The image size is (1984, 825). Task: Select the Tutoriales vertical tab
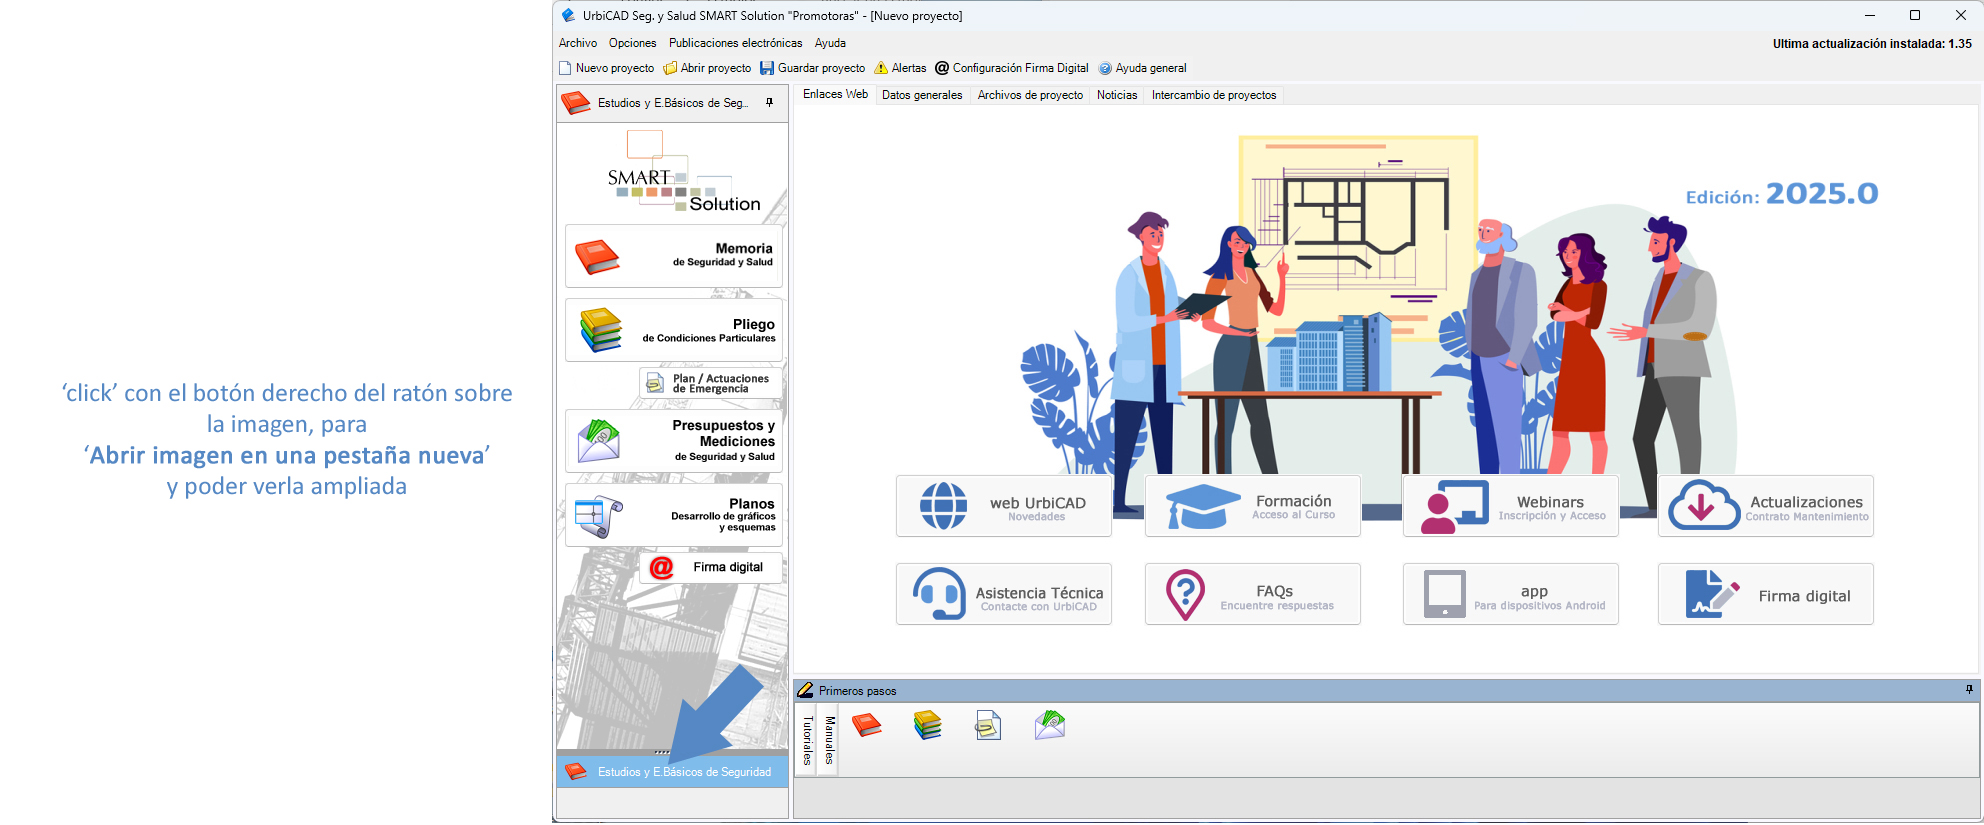point(808,741)
